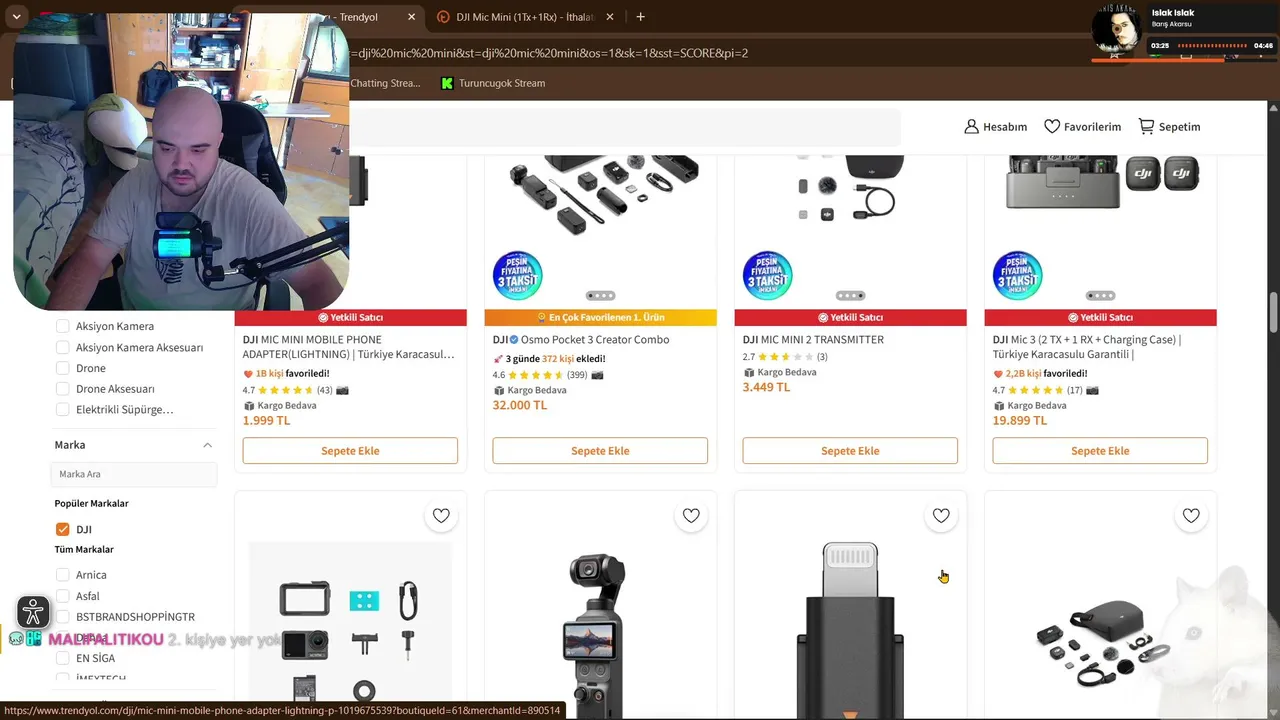Click the 19.899 TL price
Viewport: 1280px width, 720px height.
tap(1020, 420)
